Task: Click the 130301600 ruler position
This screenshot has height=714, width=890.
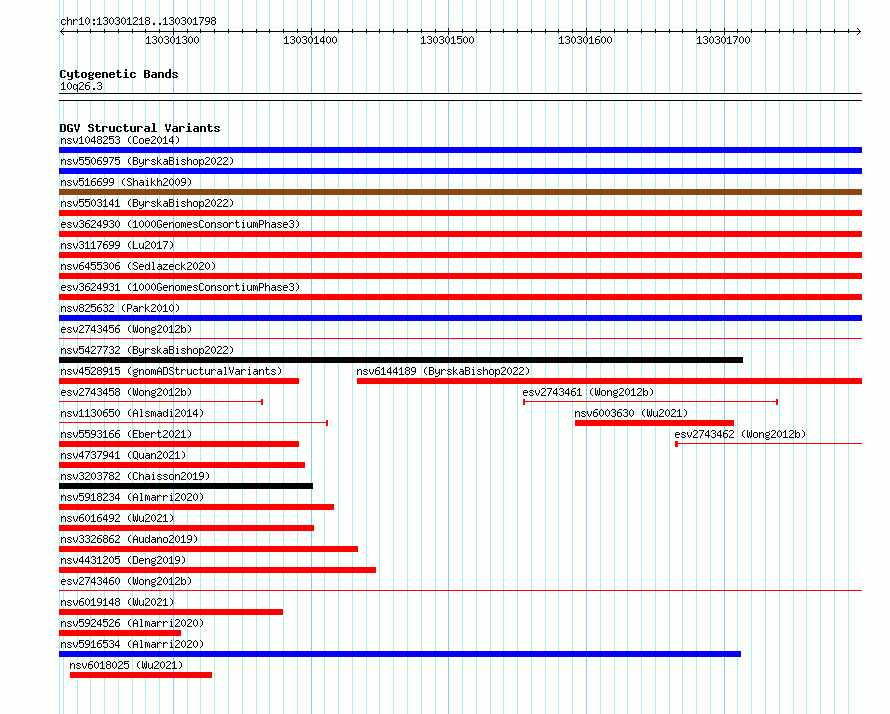Action: pos(585,40)
